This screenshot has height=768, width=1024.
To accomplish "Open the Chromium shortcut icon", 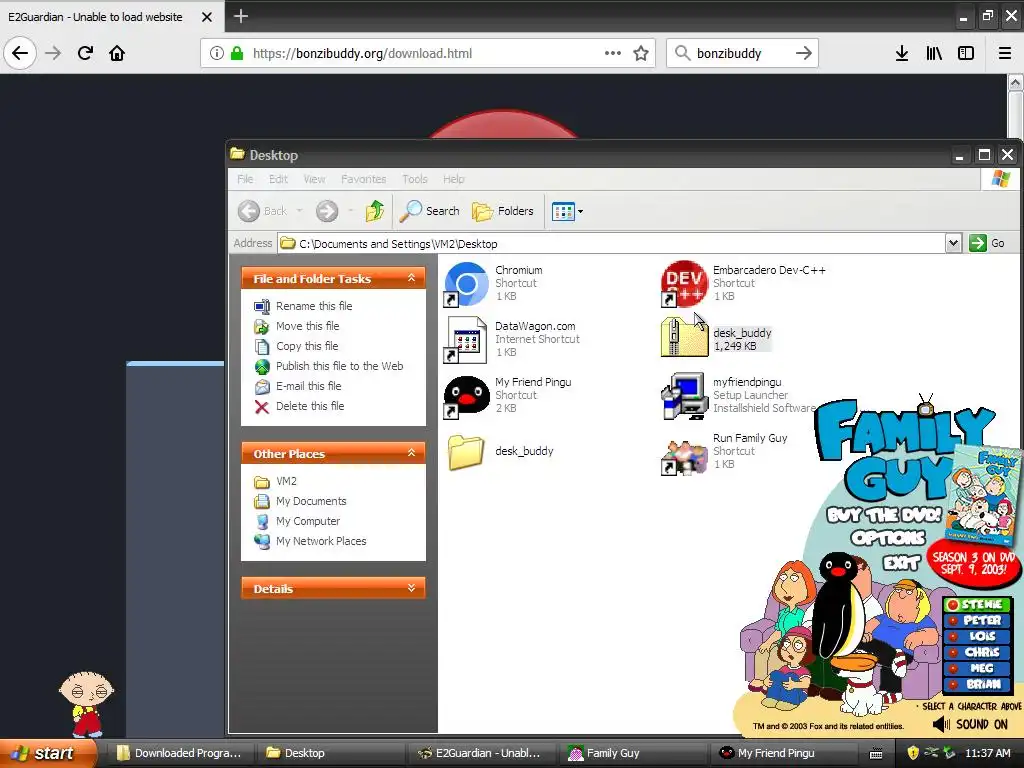I will click(x=466, y=284).
